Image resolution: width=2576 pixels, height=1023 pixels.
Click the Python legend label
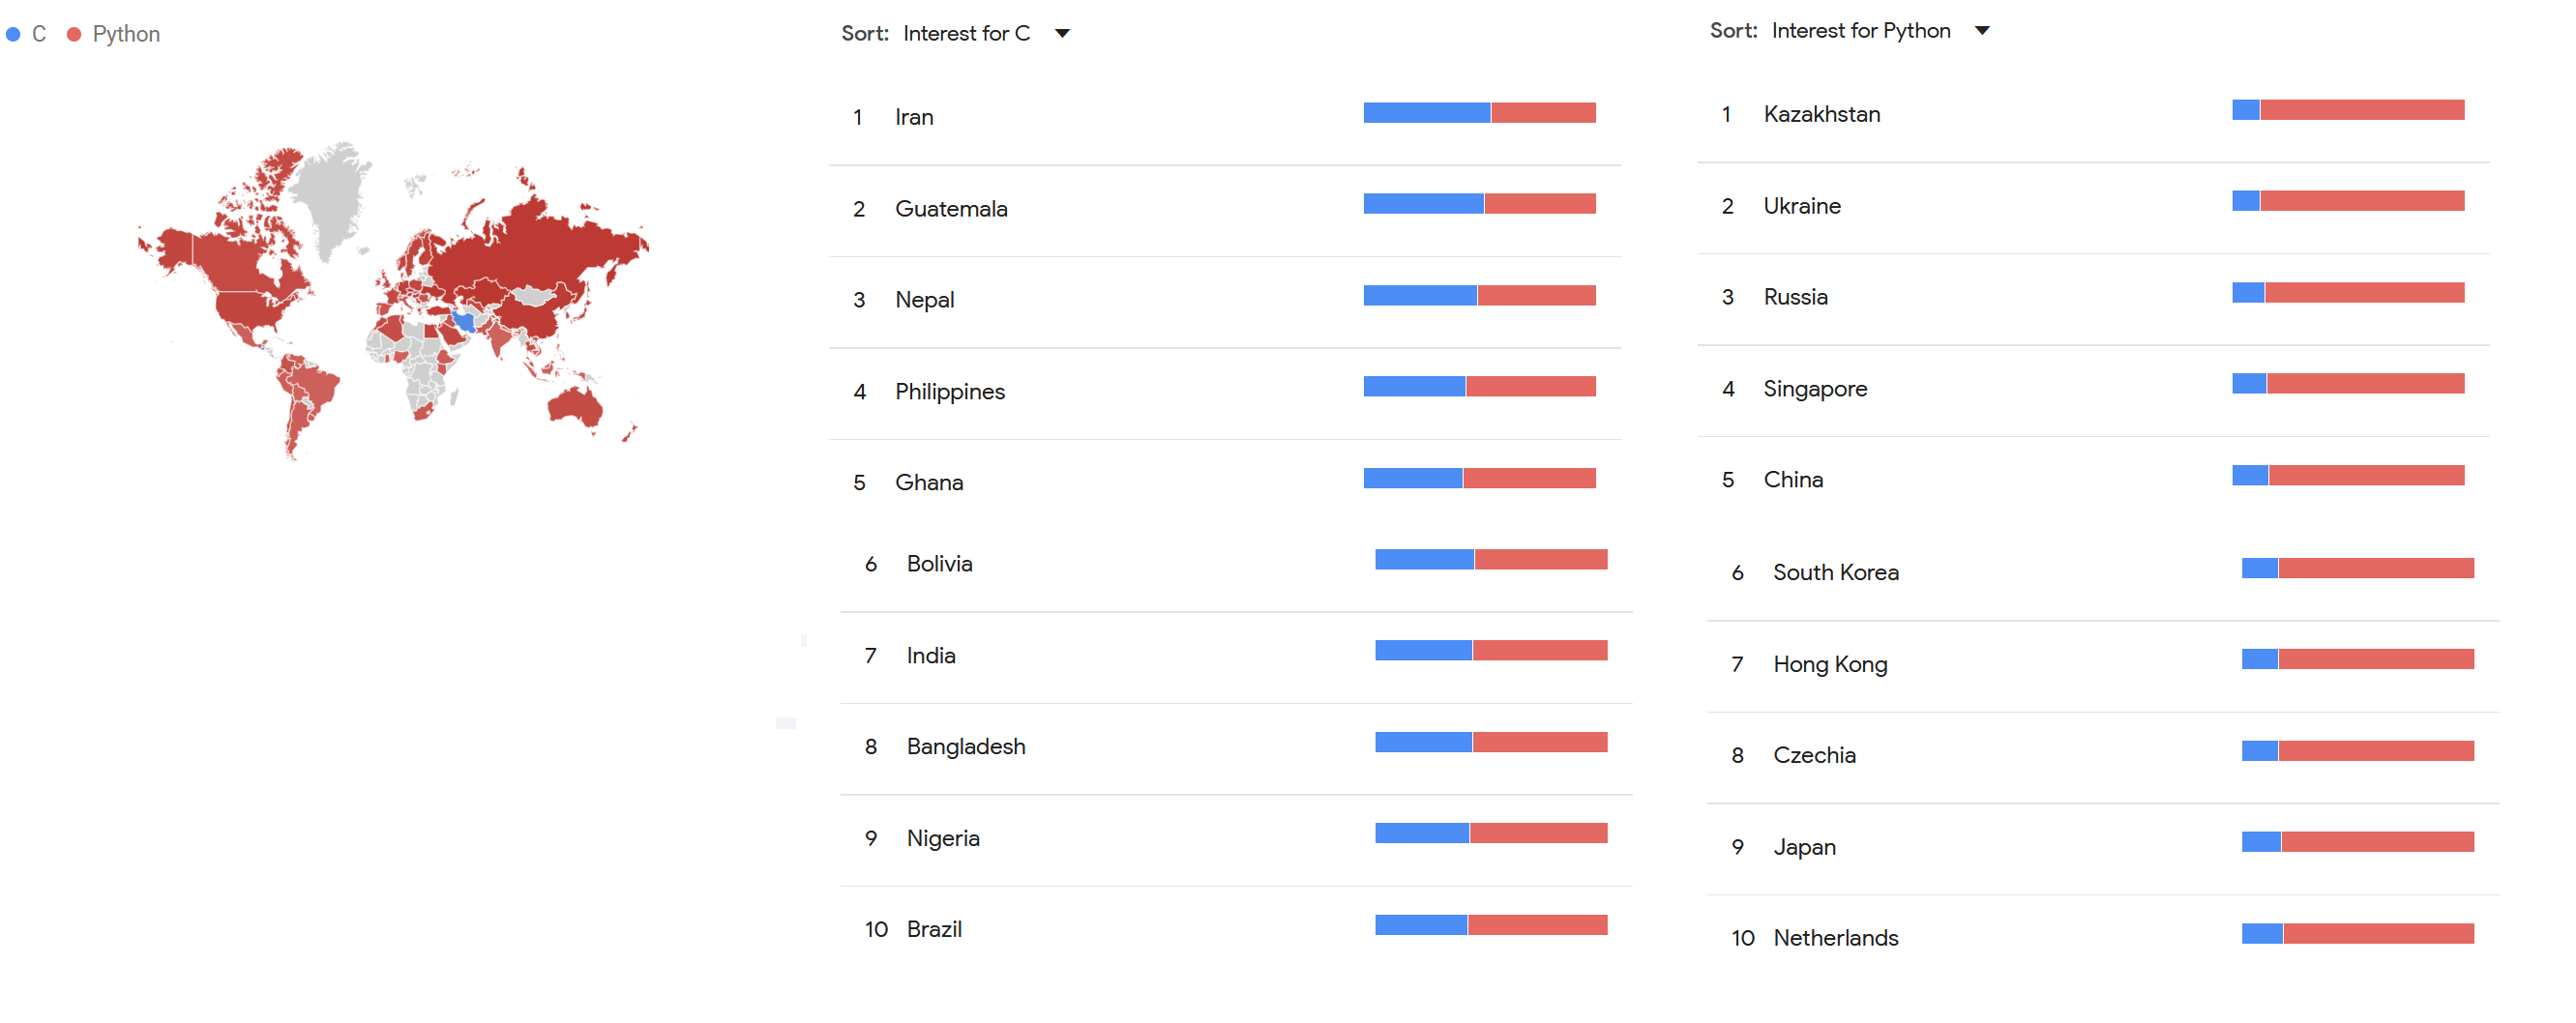[x=126, y=34]
